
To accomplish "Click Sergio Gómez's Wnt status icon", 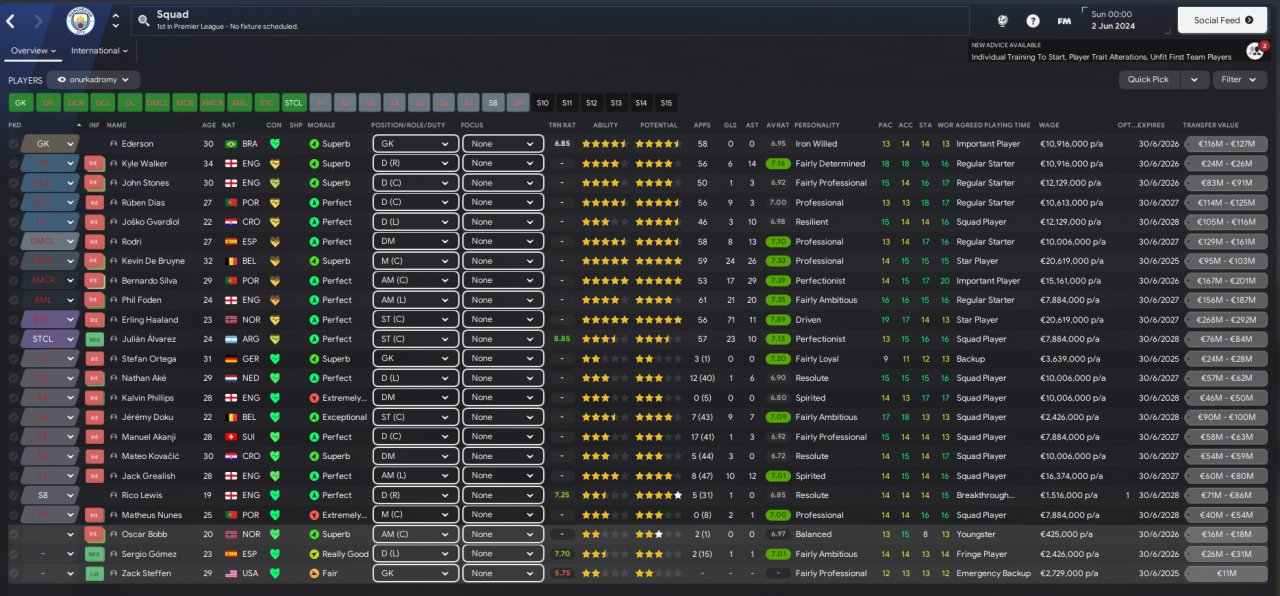I will pyautogui.click(x=94, y=554).
